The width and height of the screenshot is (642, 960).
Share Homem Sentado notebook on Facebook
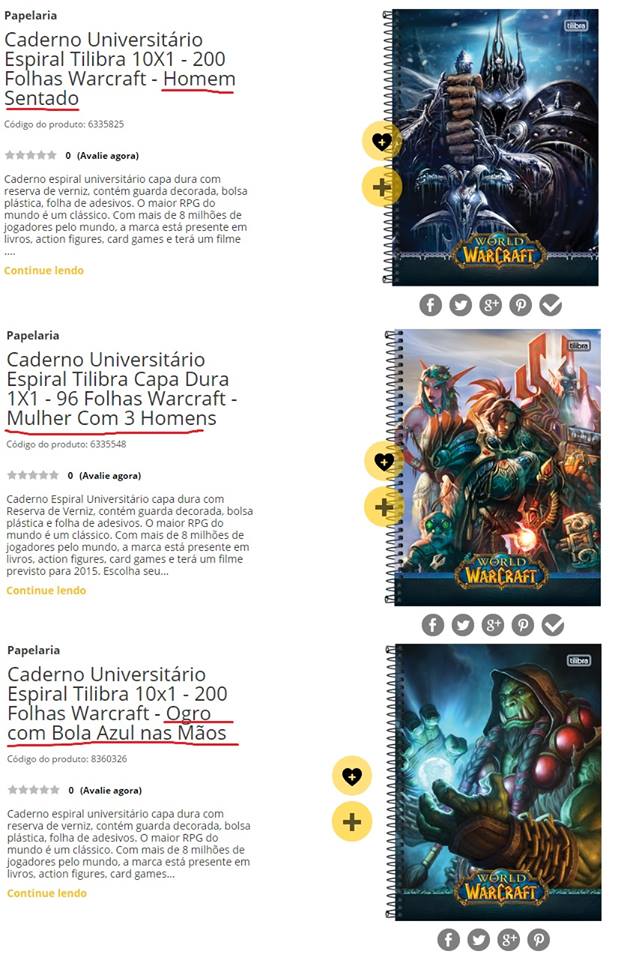(x=430, y=305)
